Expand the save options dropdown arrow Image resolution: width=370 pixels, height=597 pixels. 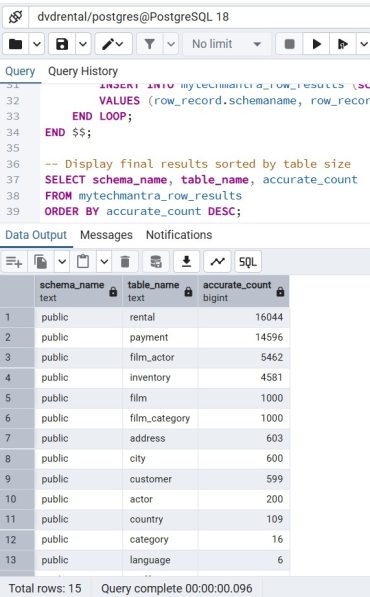[x=83, y=44]
